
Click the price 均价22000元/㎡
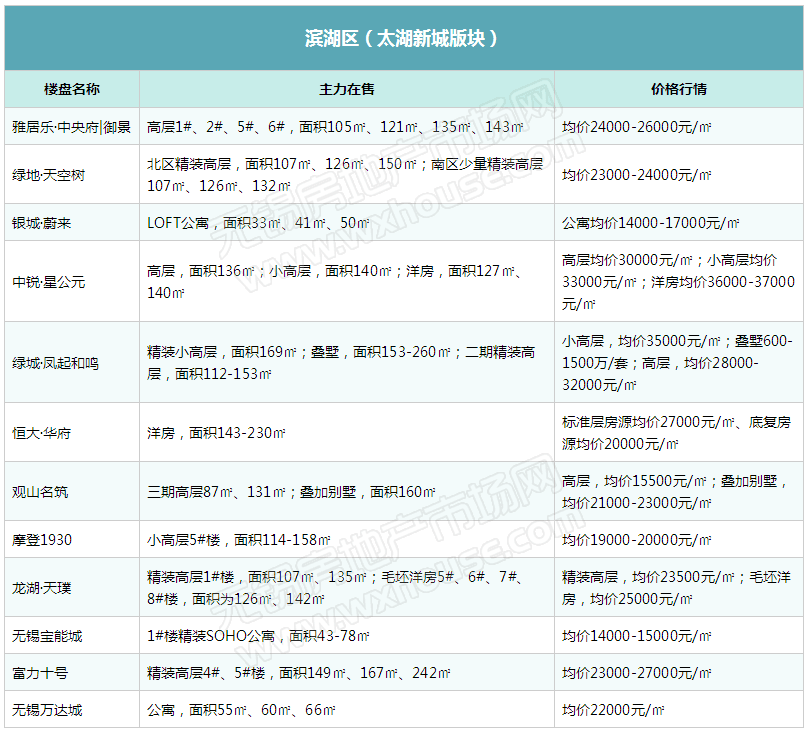pos(613,710)
